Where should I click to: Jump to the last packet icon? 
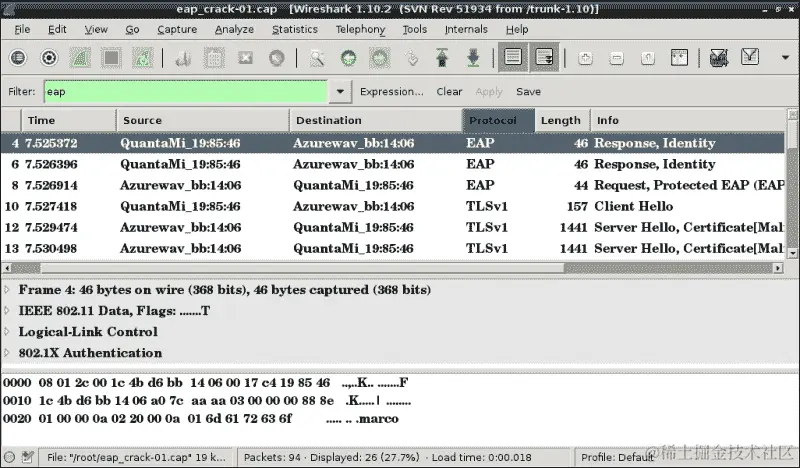473,58
